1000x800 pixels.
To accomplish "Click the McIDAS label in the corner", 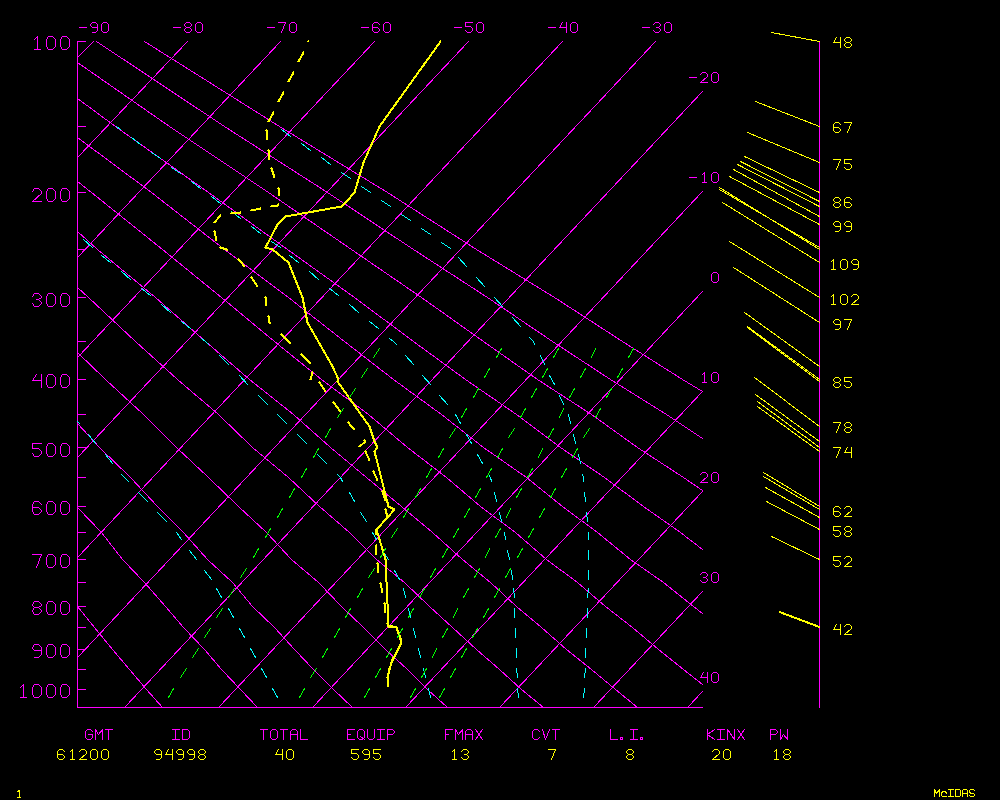I will click(x=954, y=793).
